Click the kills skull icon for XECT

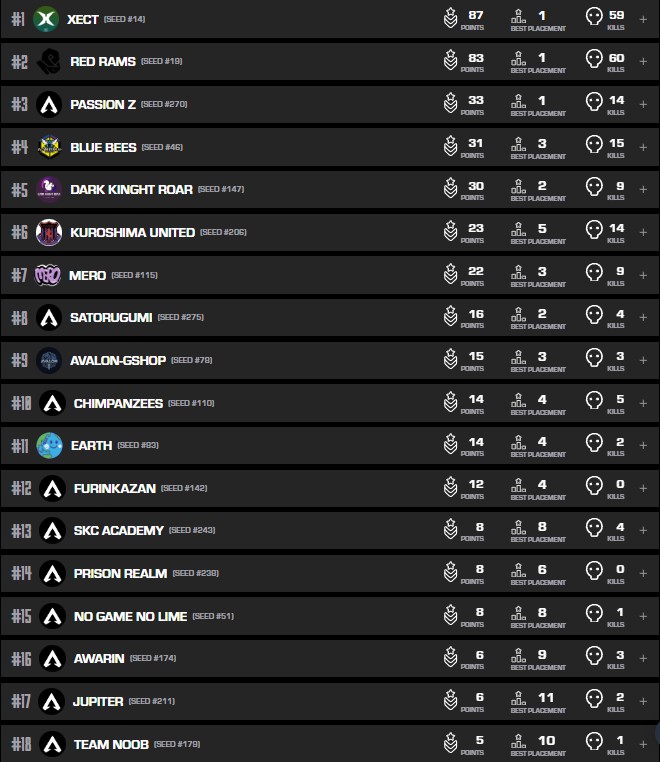pos(594,17)
